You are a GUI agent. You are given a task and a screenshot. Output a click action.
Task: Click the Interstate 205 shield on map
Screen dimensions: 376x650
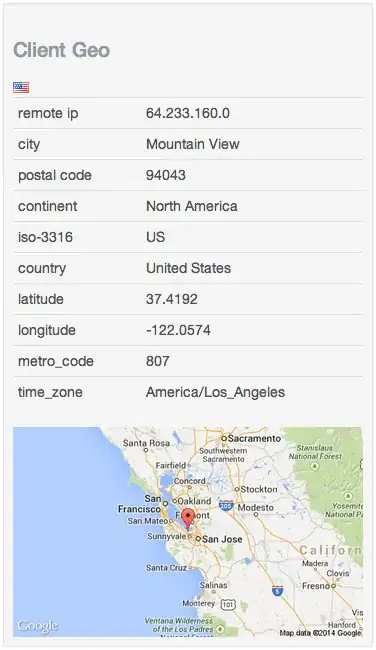tap(226, 505)
